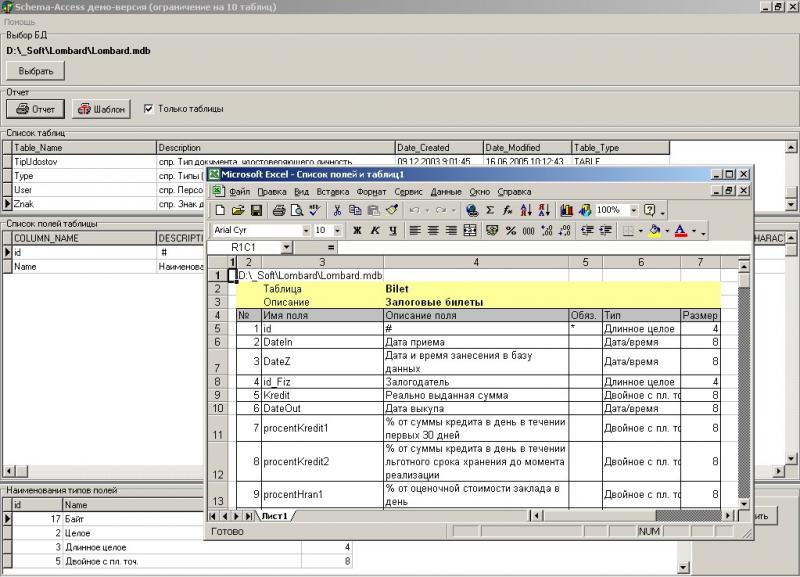This screenshot has height=577, width=800.
Task: Click the New document icon in Excel
Action: [x=220, y=210]
